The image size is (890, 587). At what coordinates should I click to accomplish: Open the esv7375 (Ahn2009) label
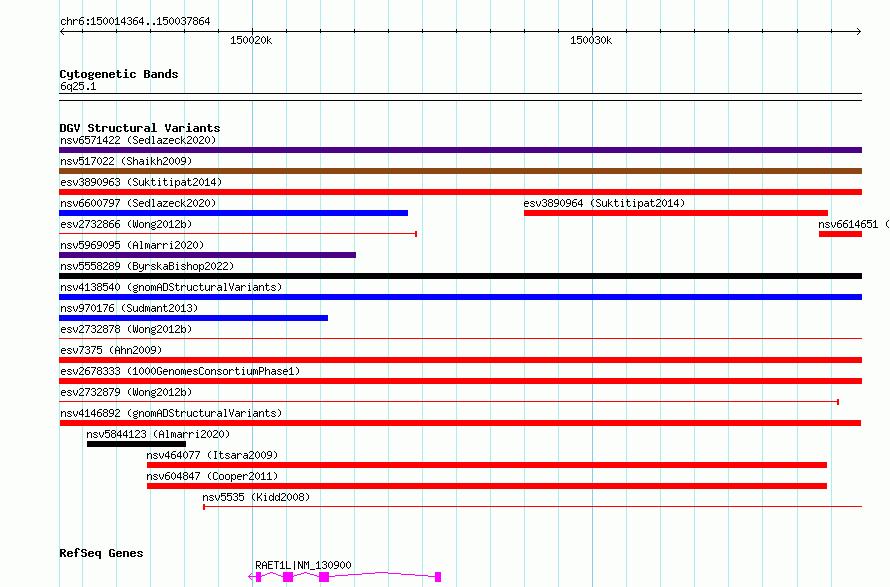(111, 350)
